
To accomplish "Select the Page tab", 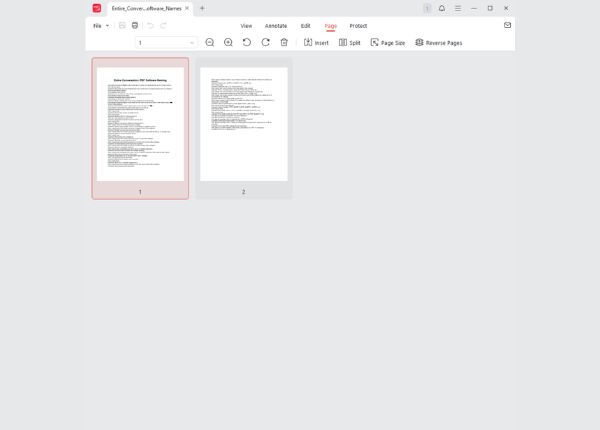I will [331, 26].
